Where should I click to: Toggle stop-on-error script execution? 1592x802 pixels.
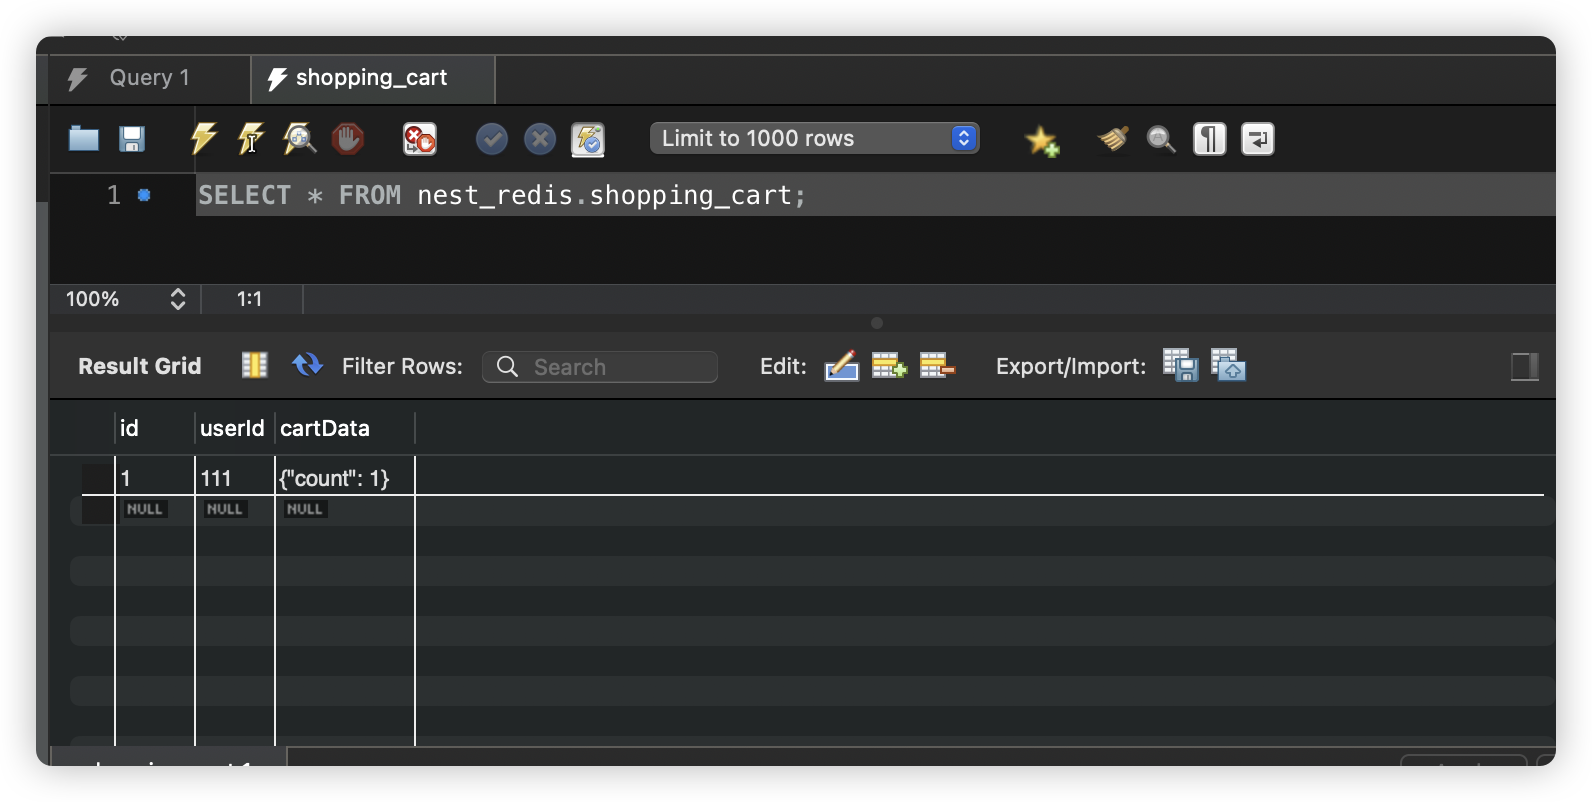419,139
